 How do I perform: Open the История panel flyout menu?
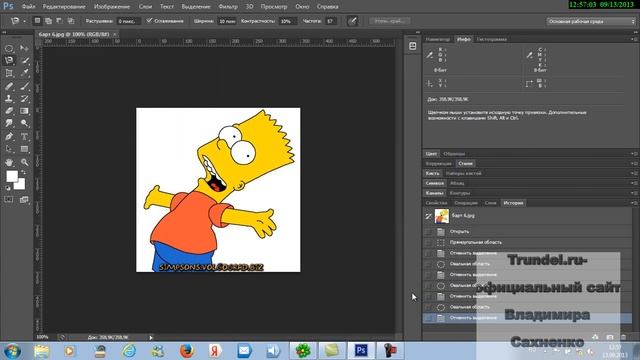click(634, 203)
